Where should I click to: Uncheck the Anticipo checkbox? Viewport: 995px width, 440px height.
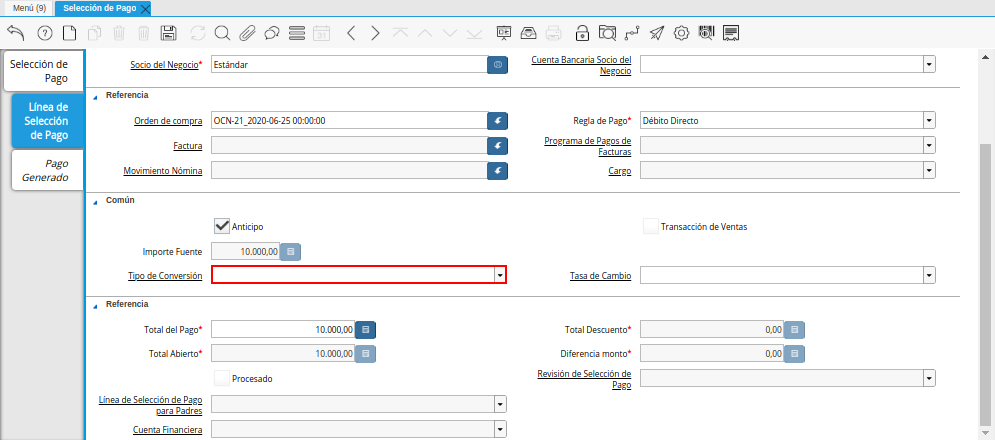coord(222,226)
